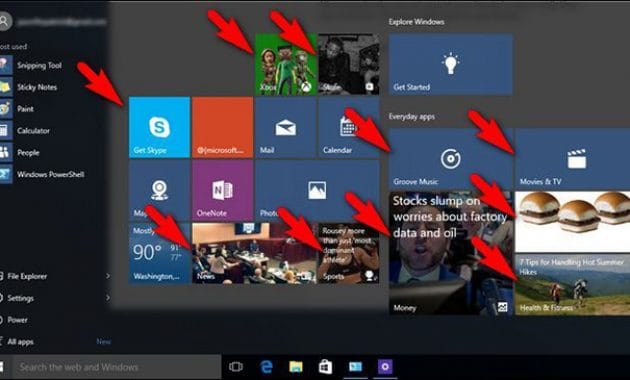Open the Store taskbar icon
The image size is (630, 380).
point(325,367)
